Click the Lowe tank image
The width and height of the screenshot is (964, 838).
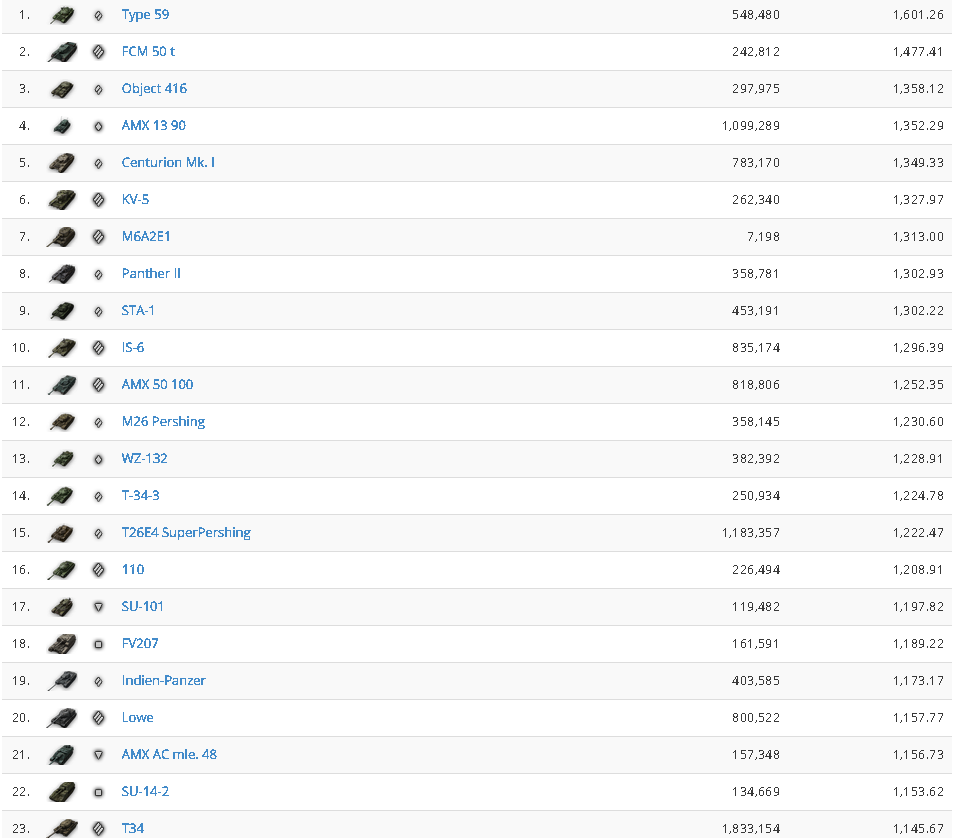click(x=62, y=718)
